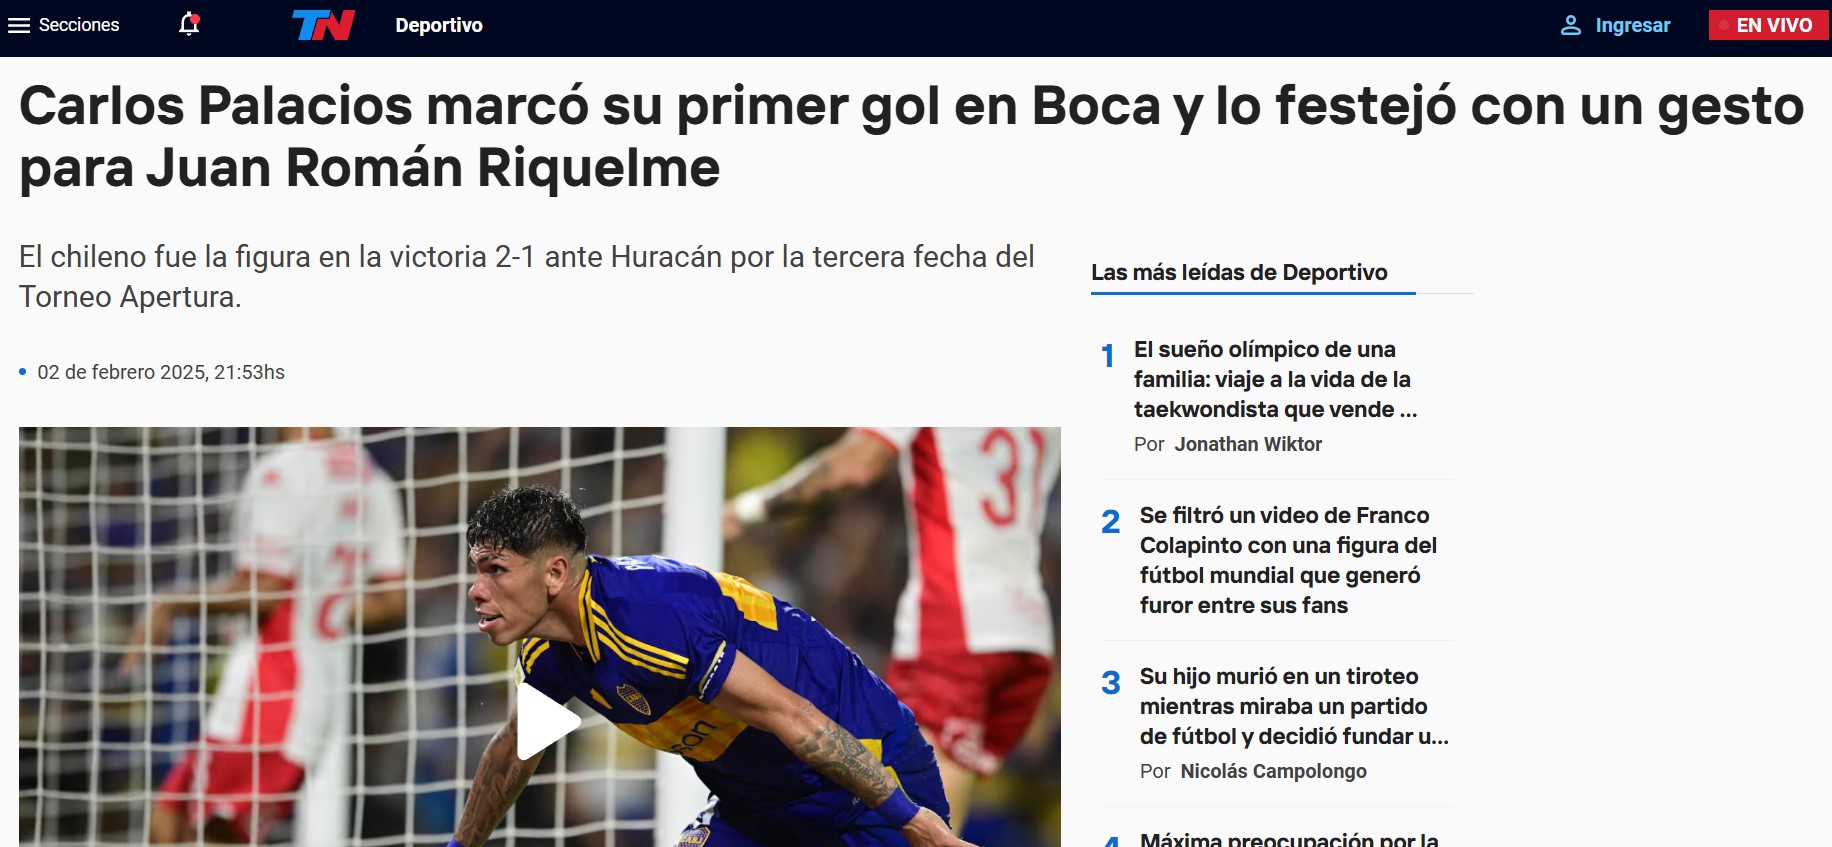Viewport: 1832px width, 847px height.
Task: Click the notifications bell icon
Action: point(189,24)
